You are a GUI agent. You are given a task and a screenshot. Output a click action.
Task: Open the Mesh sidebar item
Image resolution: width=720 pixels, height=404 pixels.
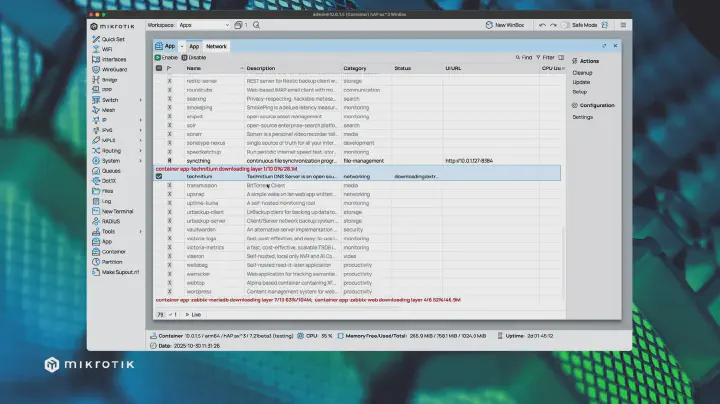104,110
